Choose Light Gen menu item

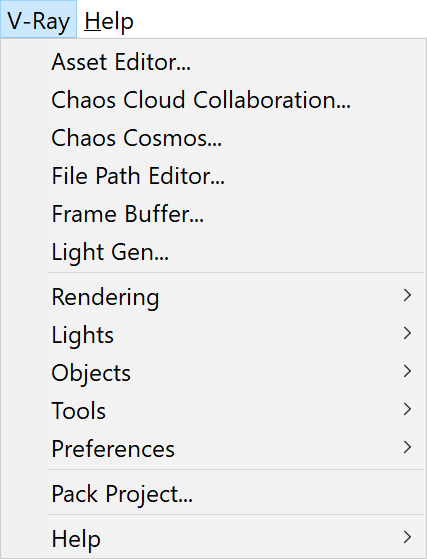point(236,252)
